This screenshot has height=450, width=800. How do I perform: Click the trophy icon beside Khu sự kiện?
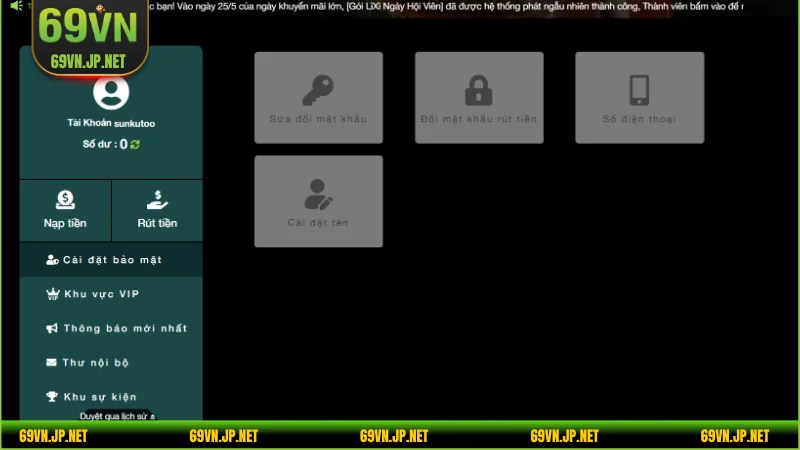(x=52, y=396)
